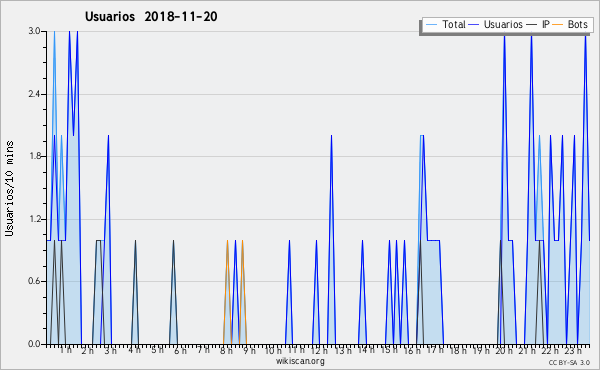
Task: Click the "6 h" x-axis label
Action: coord(180,351)
